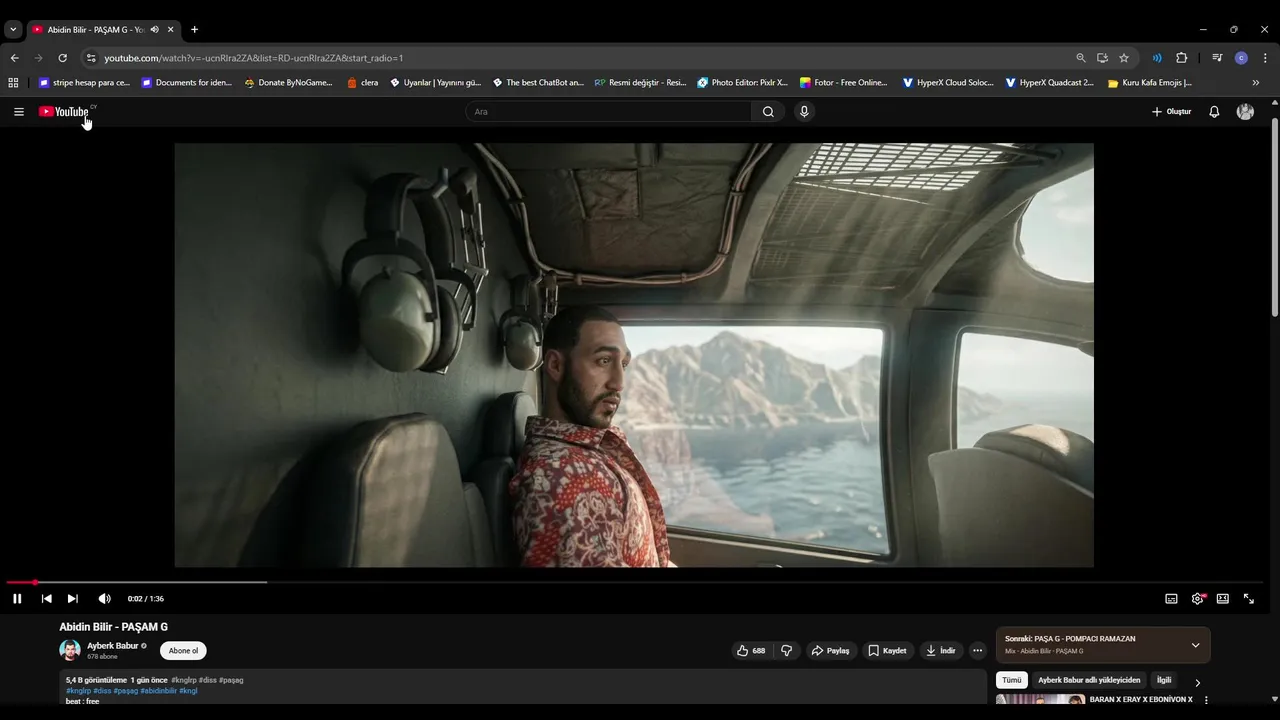
Task: Open the Chrome apps grid in bookmarks bar
Action: 13,83
